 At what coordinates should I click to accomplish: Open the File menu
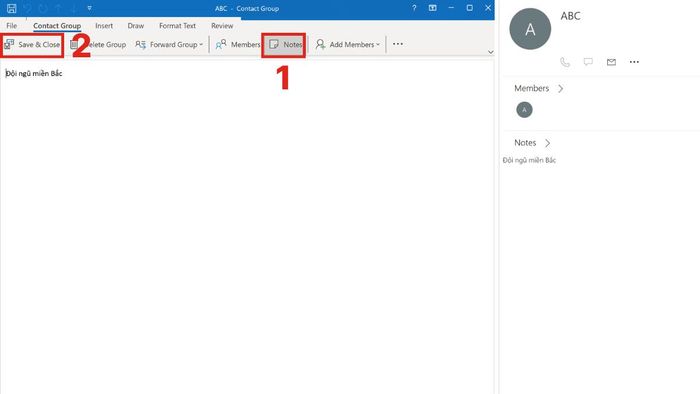coord(12,26)
